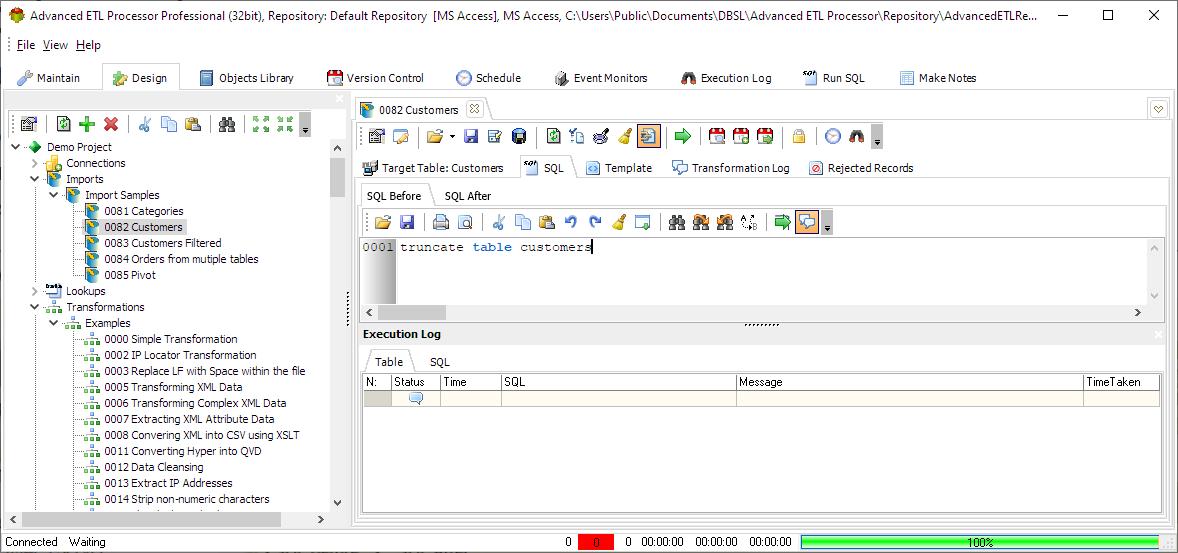Viewport: 1178px width, 553px height.
Task: Collapse the Demo Project tree node
Action: point(16,147)
